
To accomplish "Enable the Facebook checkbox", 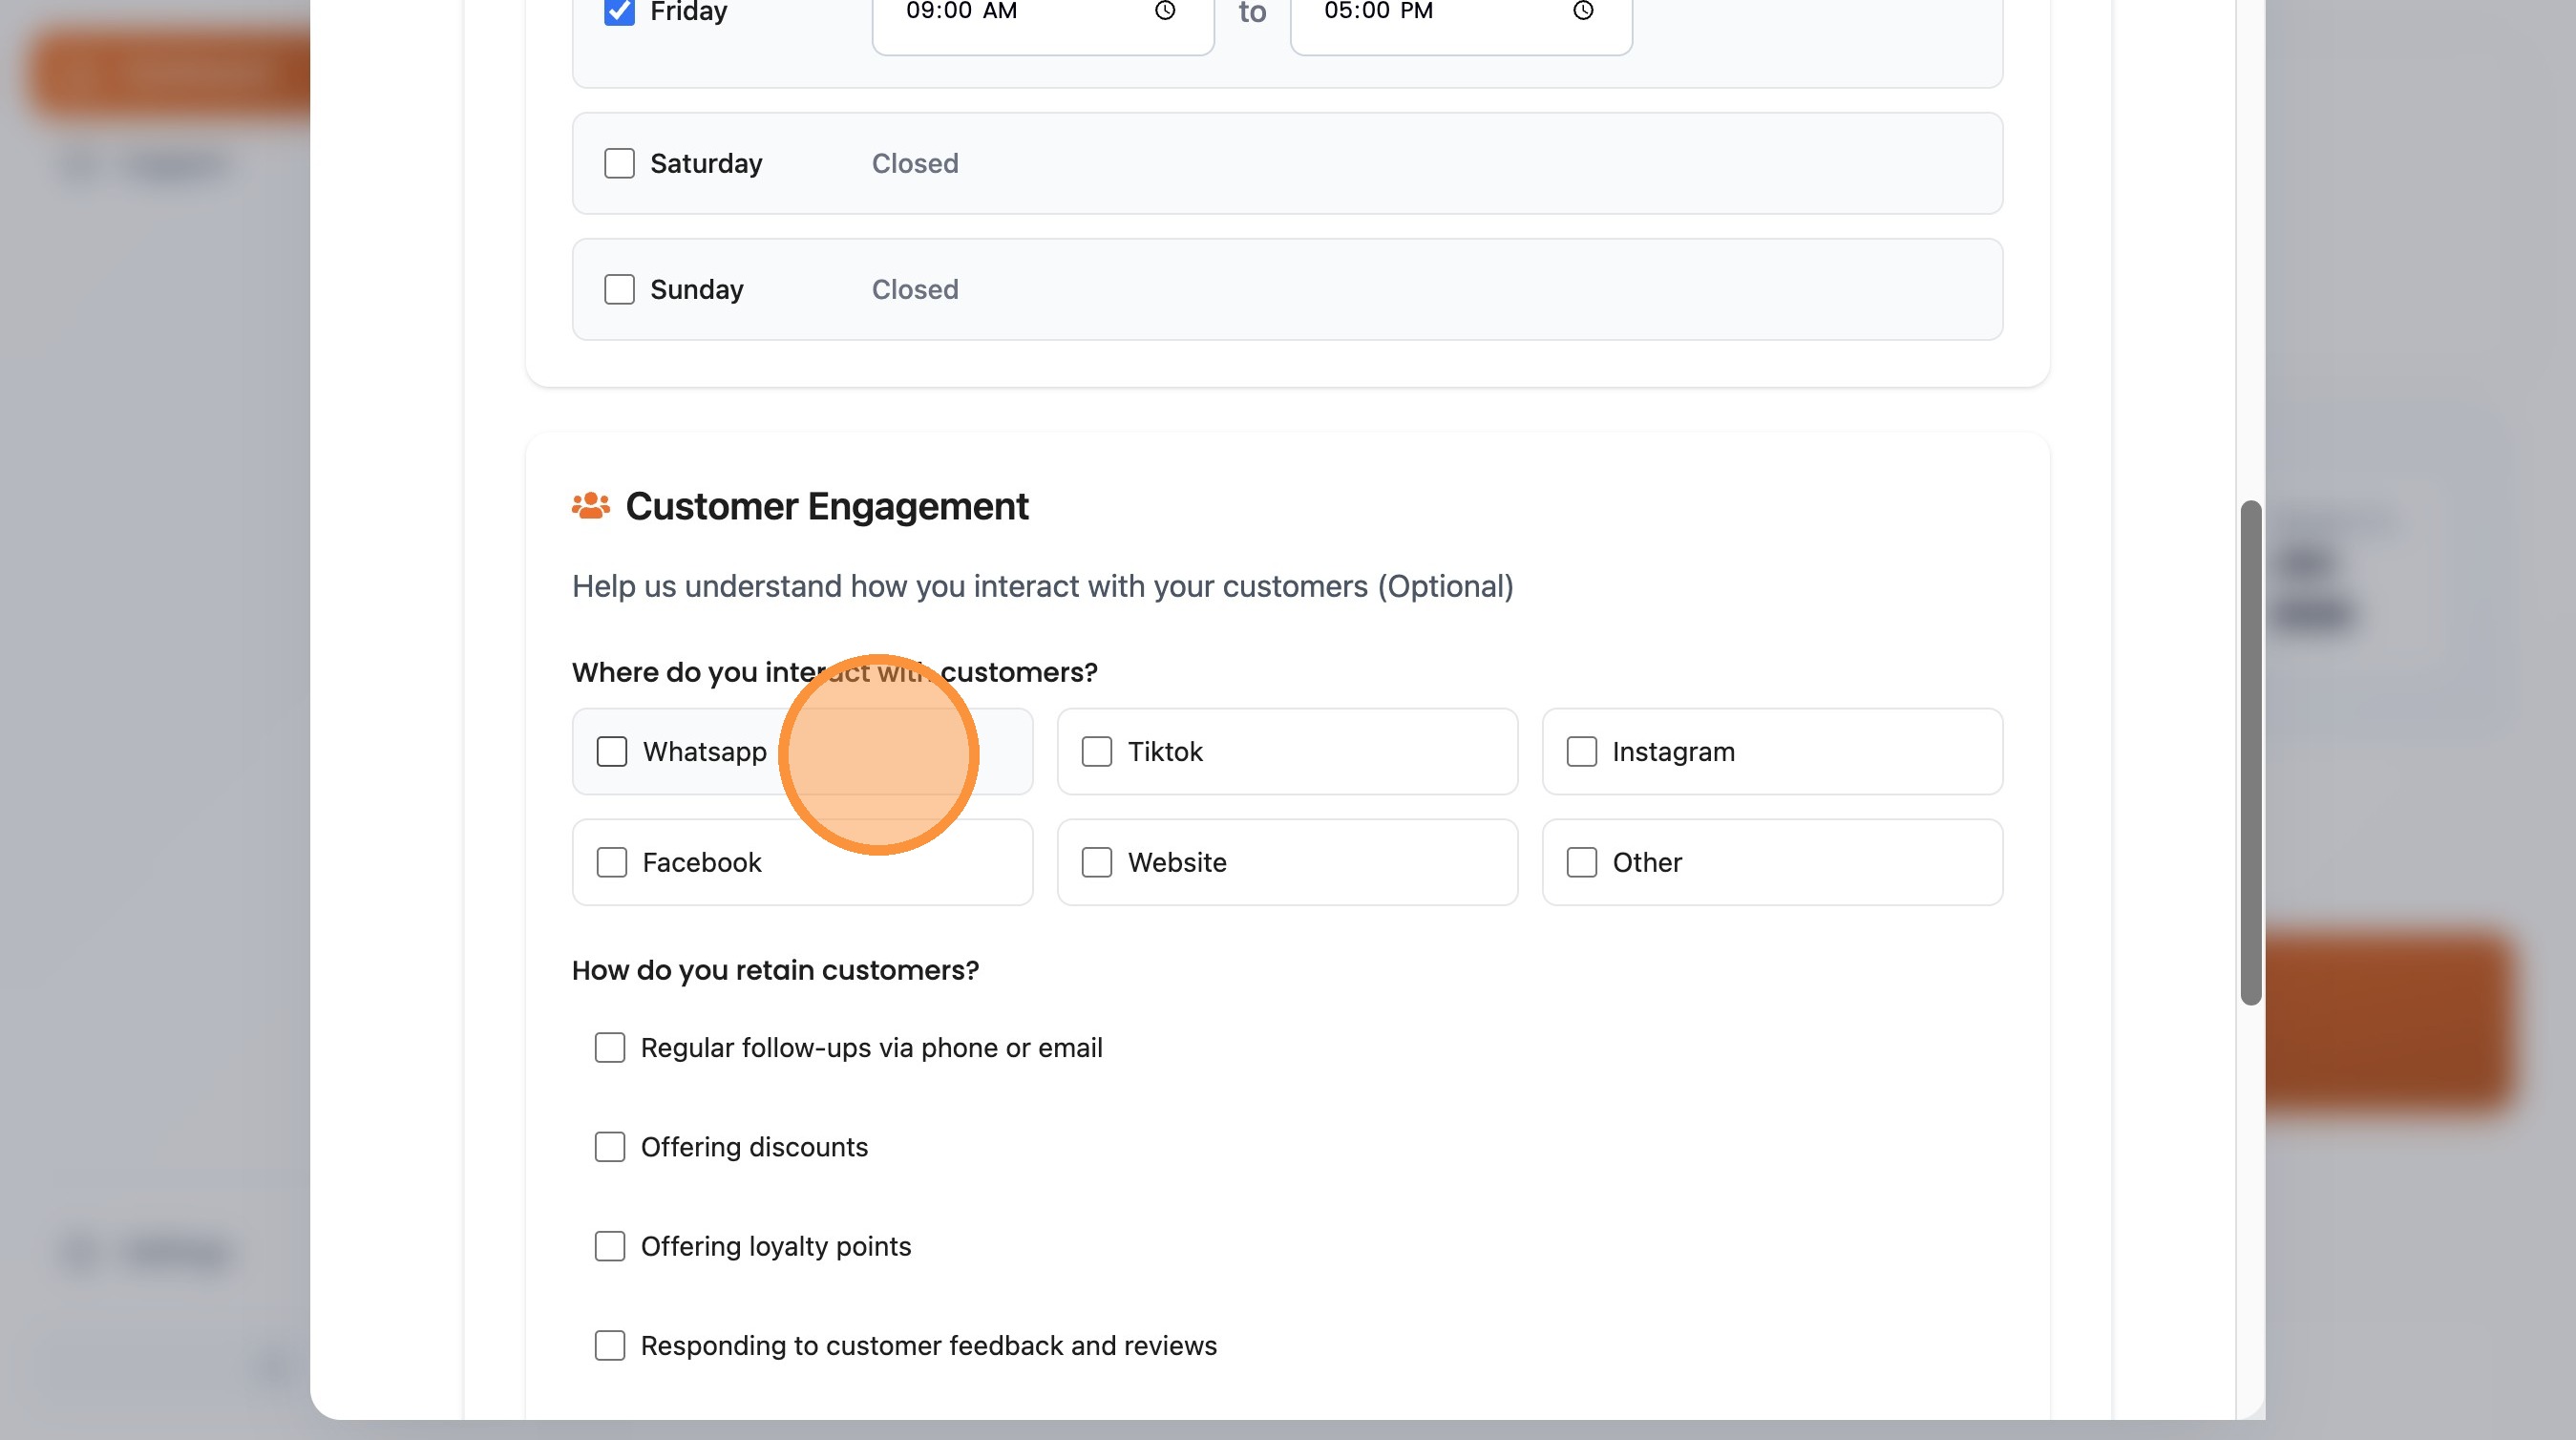I will [x=612, y=861].
